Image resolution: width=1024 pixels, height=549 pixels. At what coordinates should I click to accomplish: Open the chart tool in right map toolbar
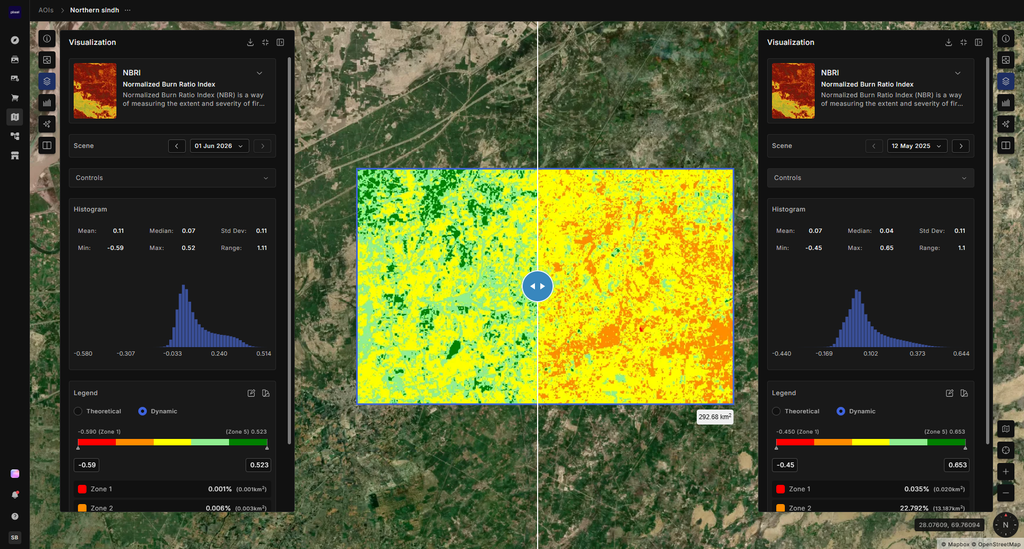point(1006,102)
